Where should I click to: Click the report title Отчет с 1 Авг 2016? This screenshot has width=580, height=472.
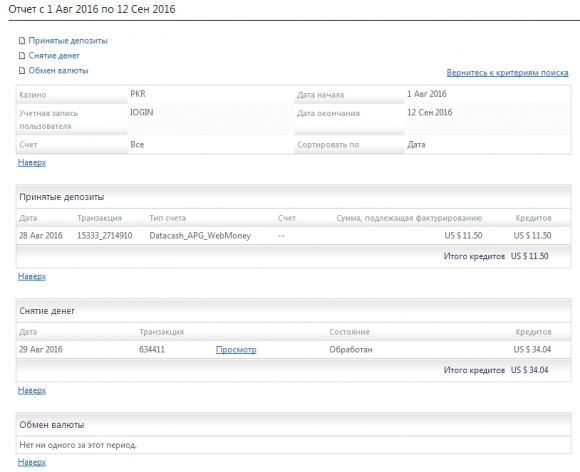pyautogui.click(x=92, y=9)
